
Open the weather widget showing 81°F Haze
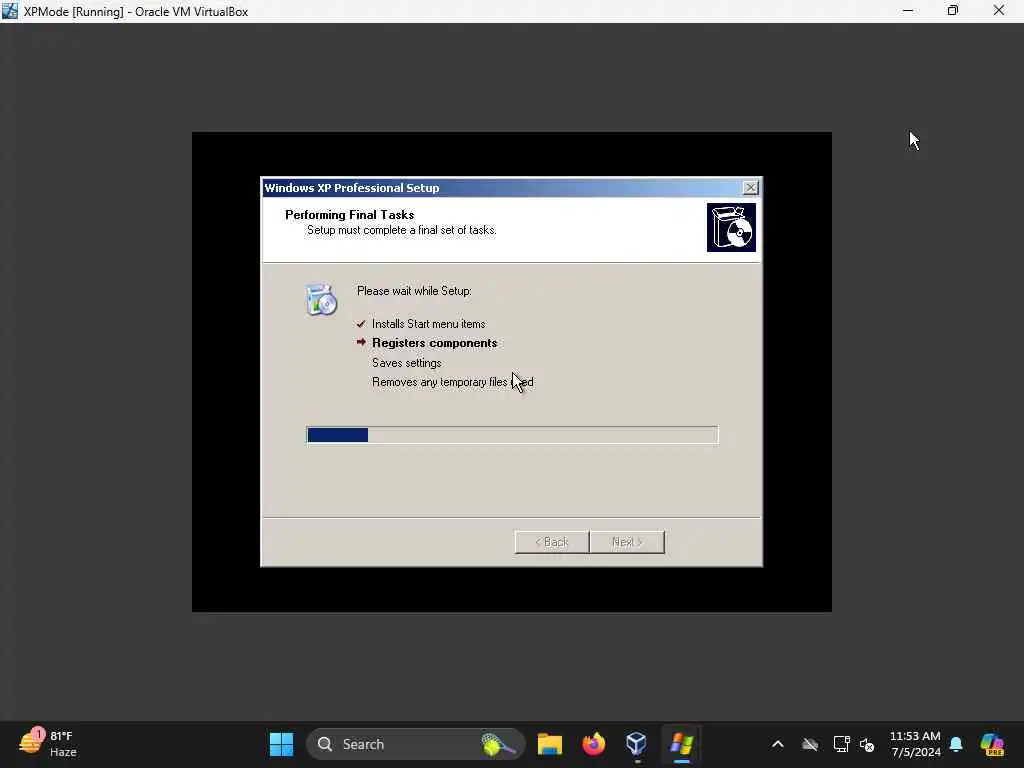pos(47,744)
